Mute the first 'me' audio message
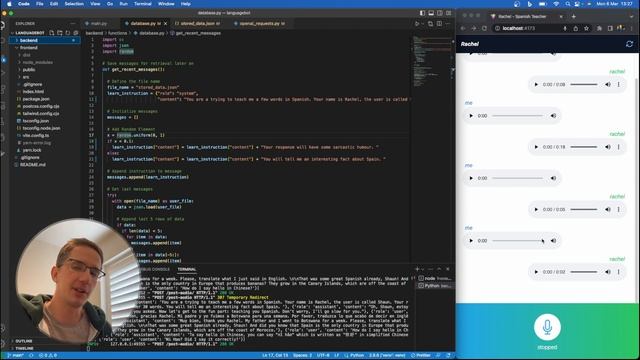This screenshot has width=640, height=360. point(553,116)
